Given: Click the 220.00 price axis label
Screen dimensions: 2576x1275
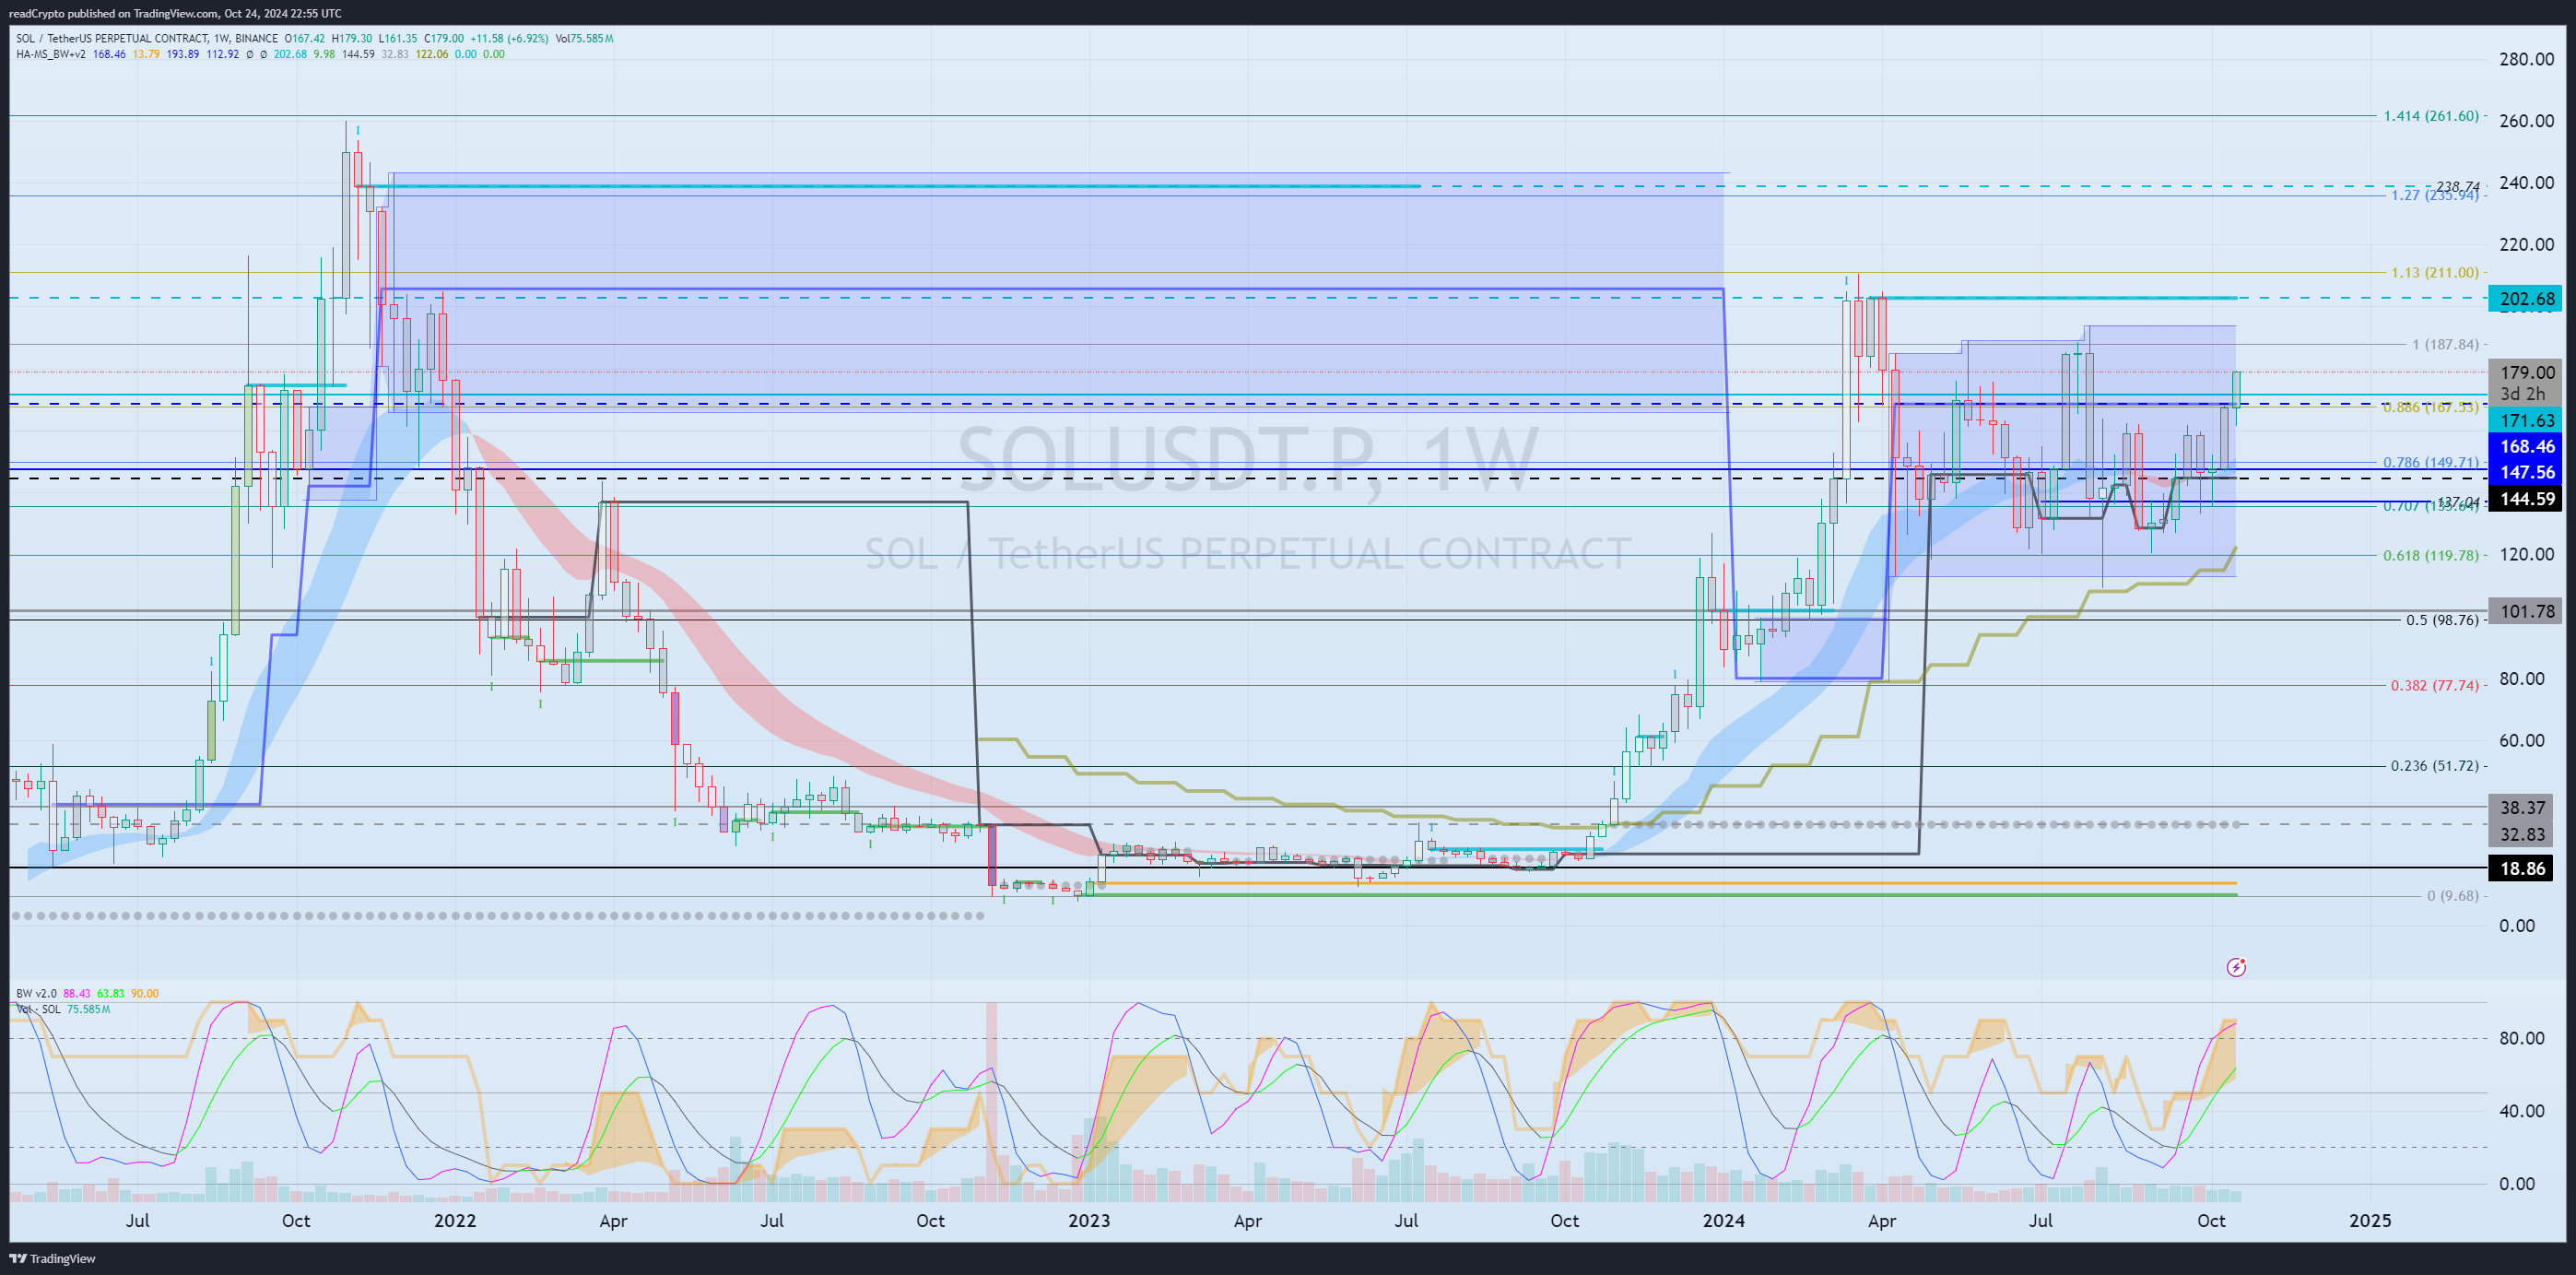Looking at the screenshot, I should point(2526,244).
